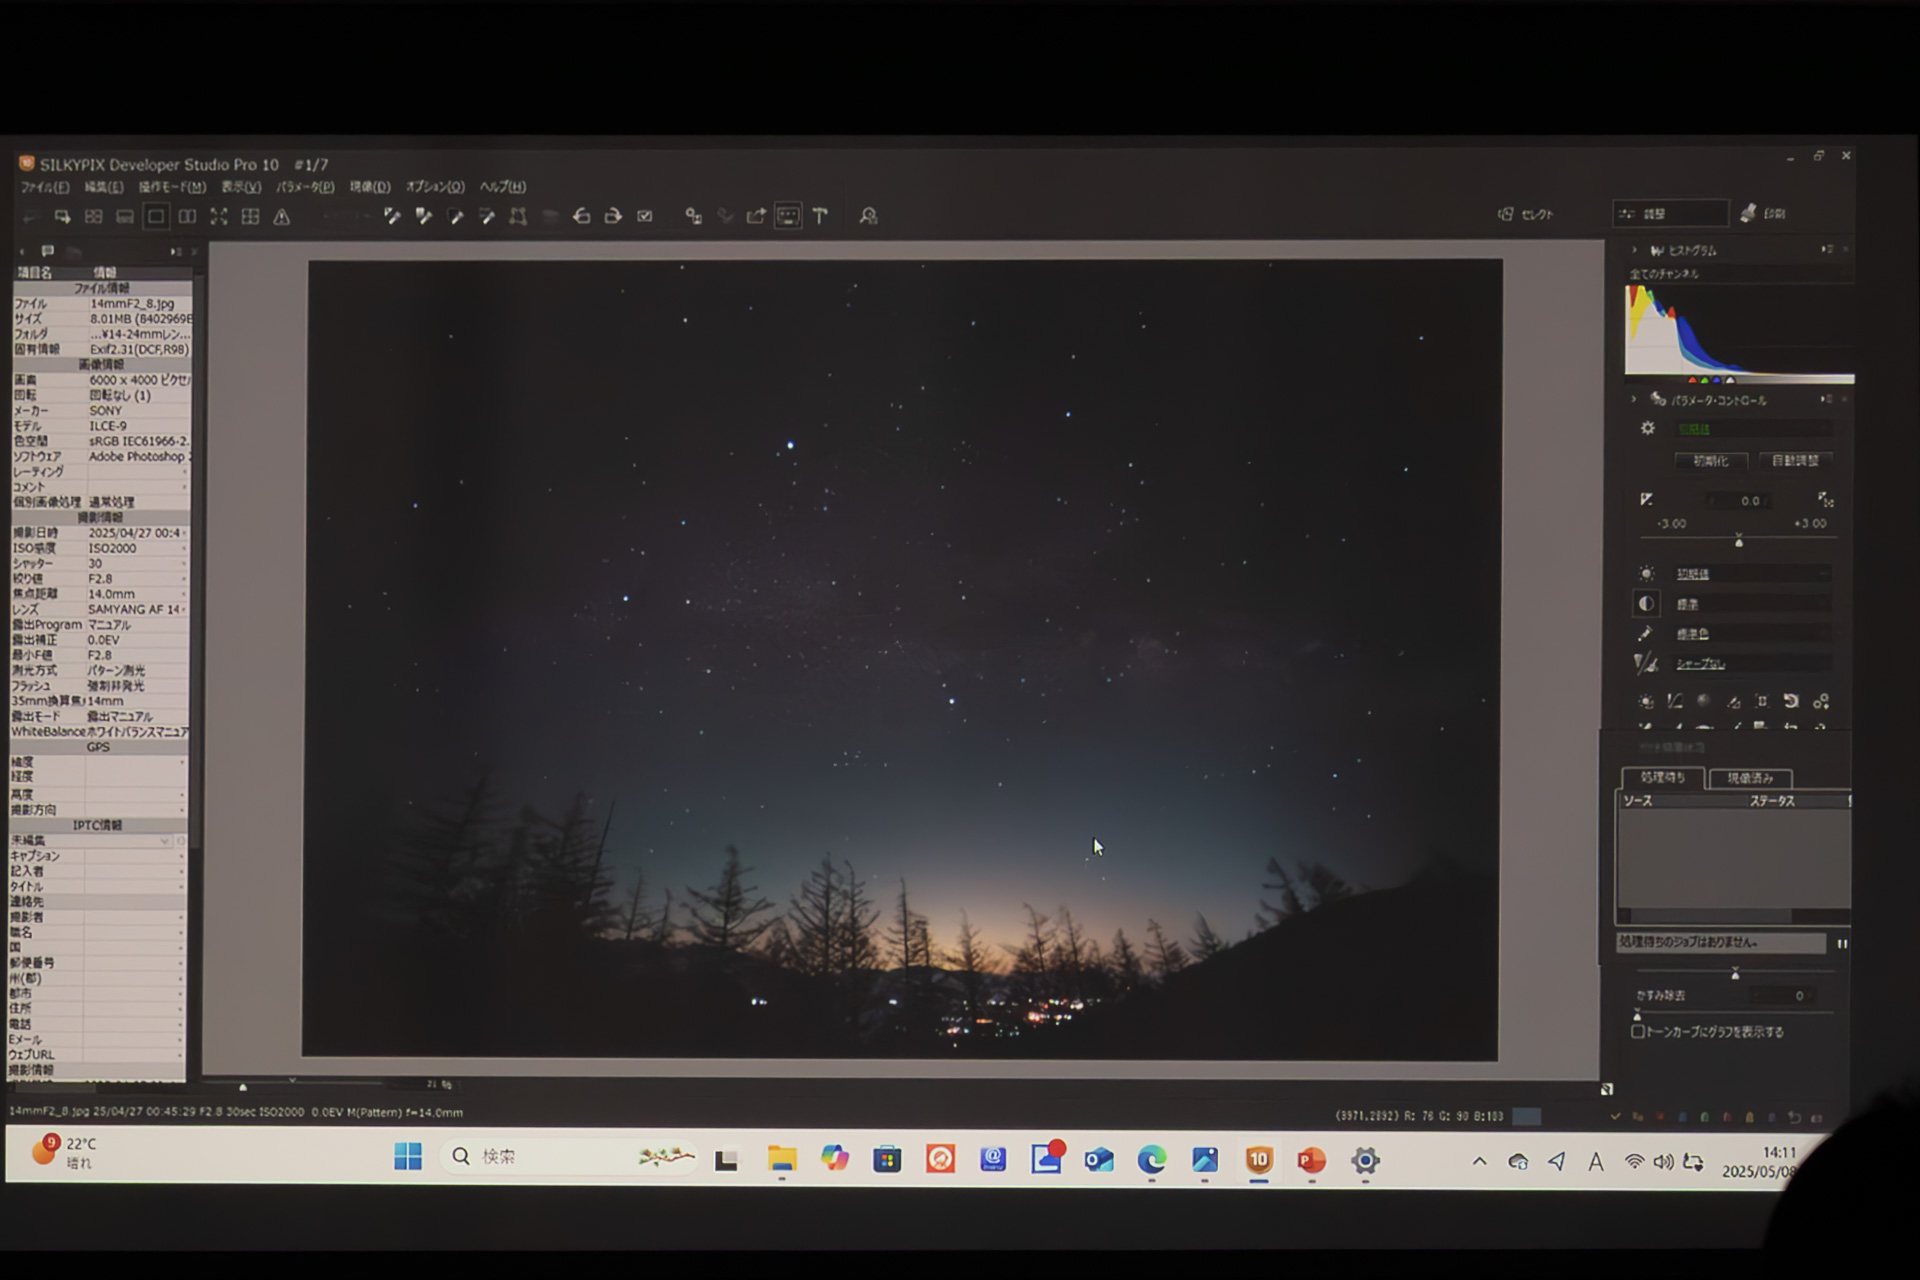Select the single-image preview mode icon
This screenshot has height=1280, width=1920.
tap(156, 216)
